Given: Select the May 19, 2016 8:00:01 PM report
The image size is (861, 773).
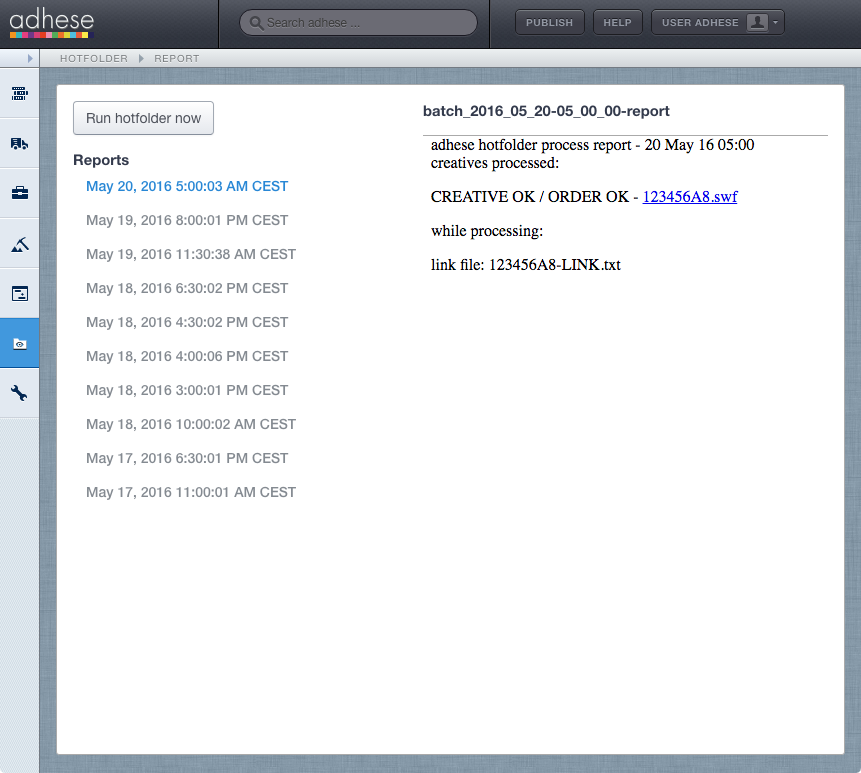Looking at the screenshot, I should 187,220.
